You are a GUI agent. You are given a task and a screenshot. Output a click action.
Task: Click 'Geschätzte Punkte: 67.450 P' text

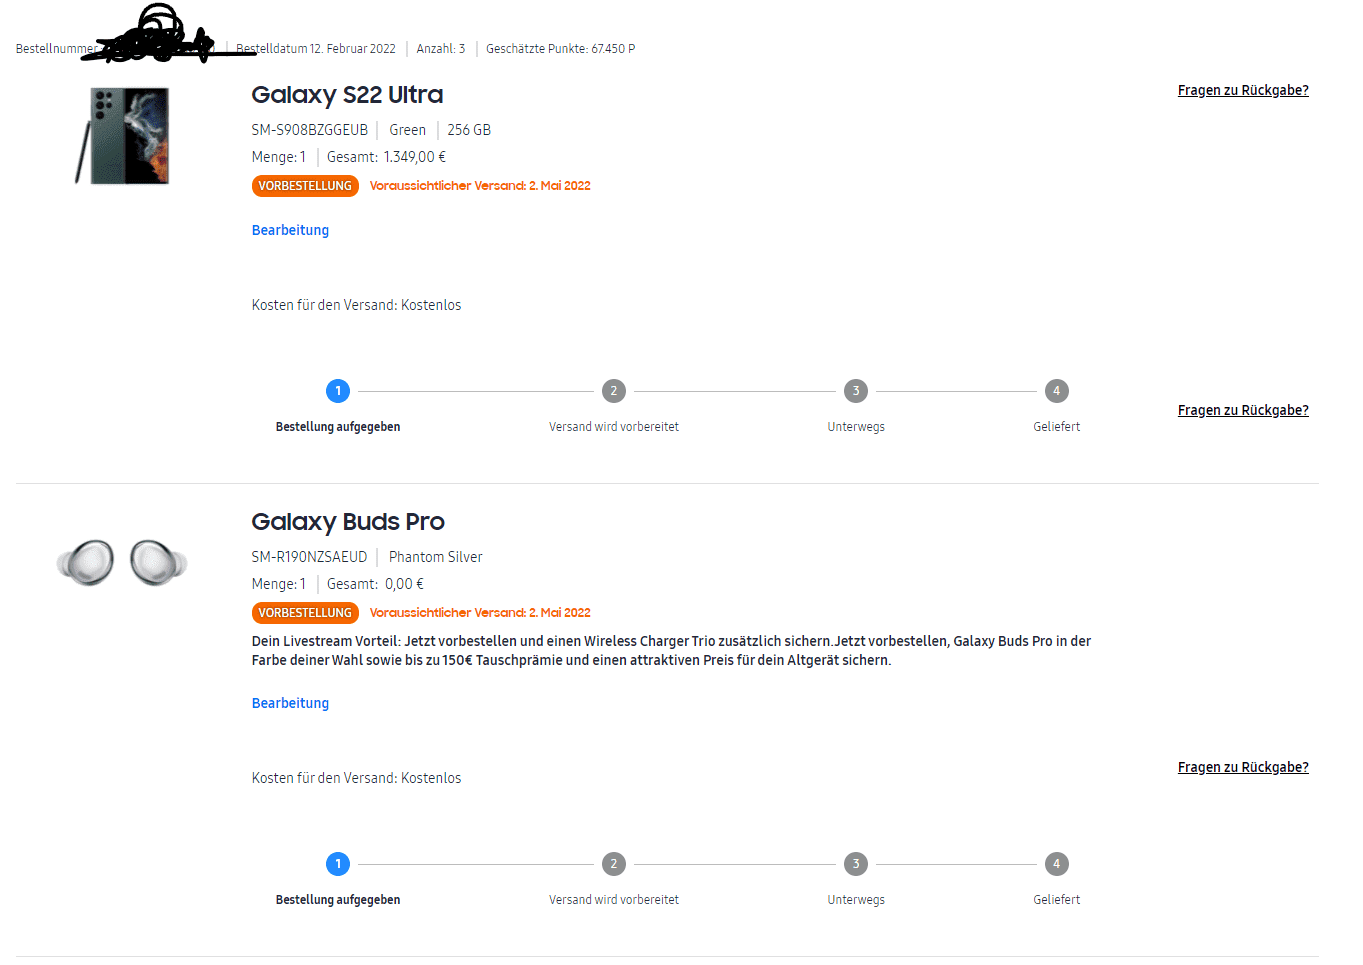(x=561, y=49)
